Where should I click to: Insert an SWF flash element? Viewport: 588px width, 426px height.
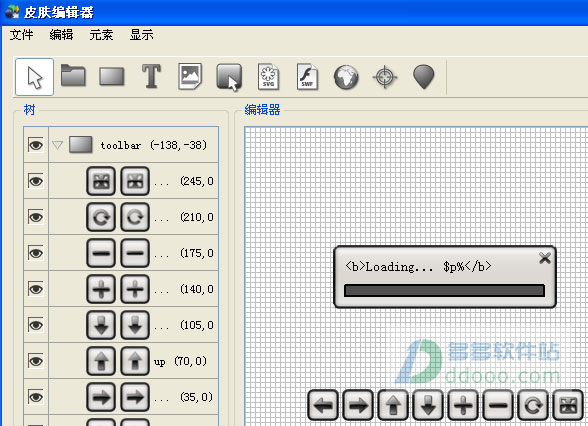(308, 76)
